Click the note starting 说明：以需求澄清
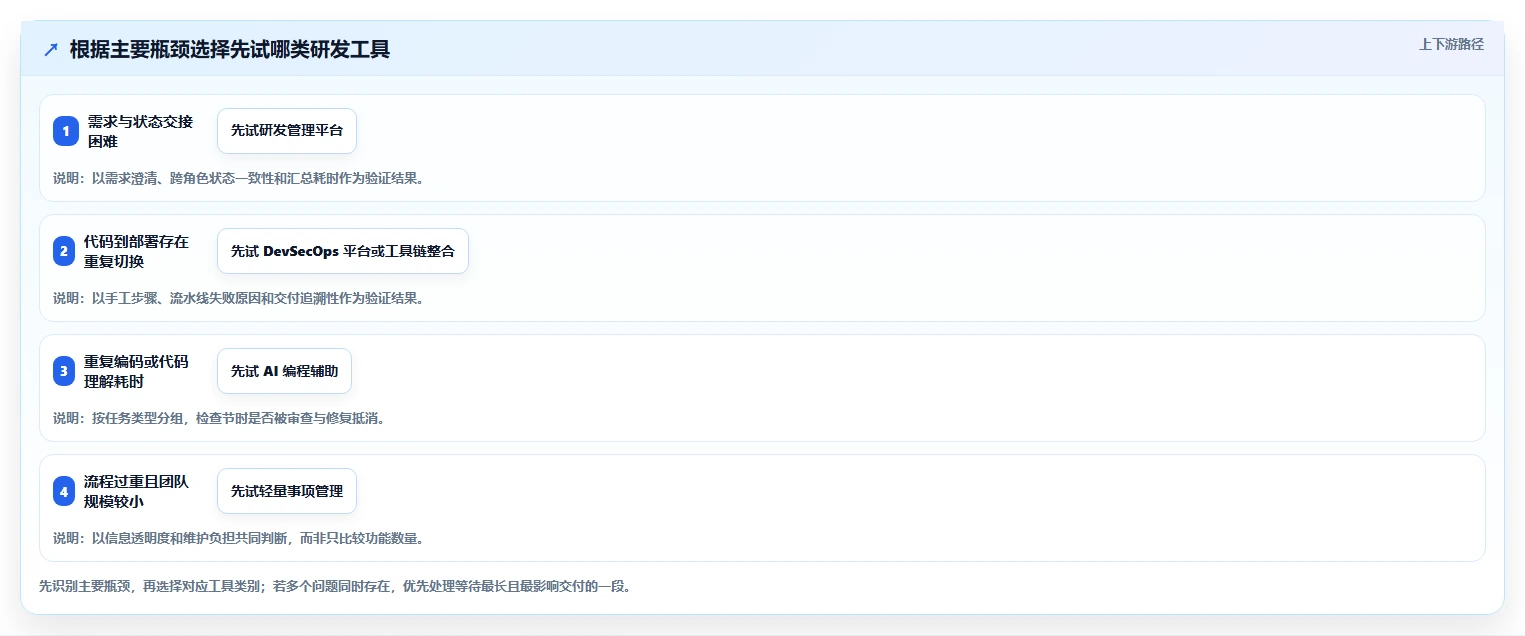The width and height of the screenshot is (1525, 636). tap(238, 178)
